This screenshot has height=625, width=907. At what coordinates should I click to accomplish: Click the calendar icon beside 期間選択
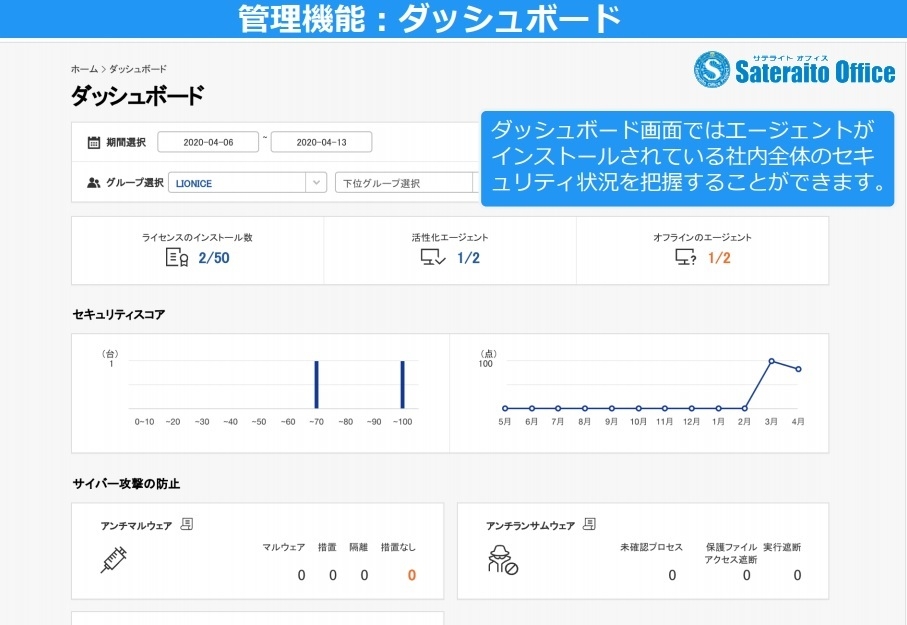95,141
